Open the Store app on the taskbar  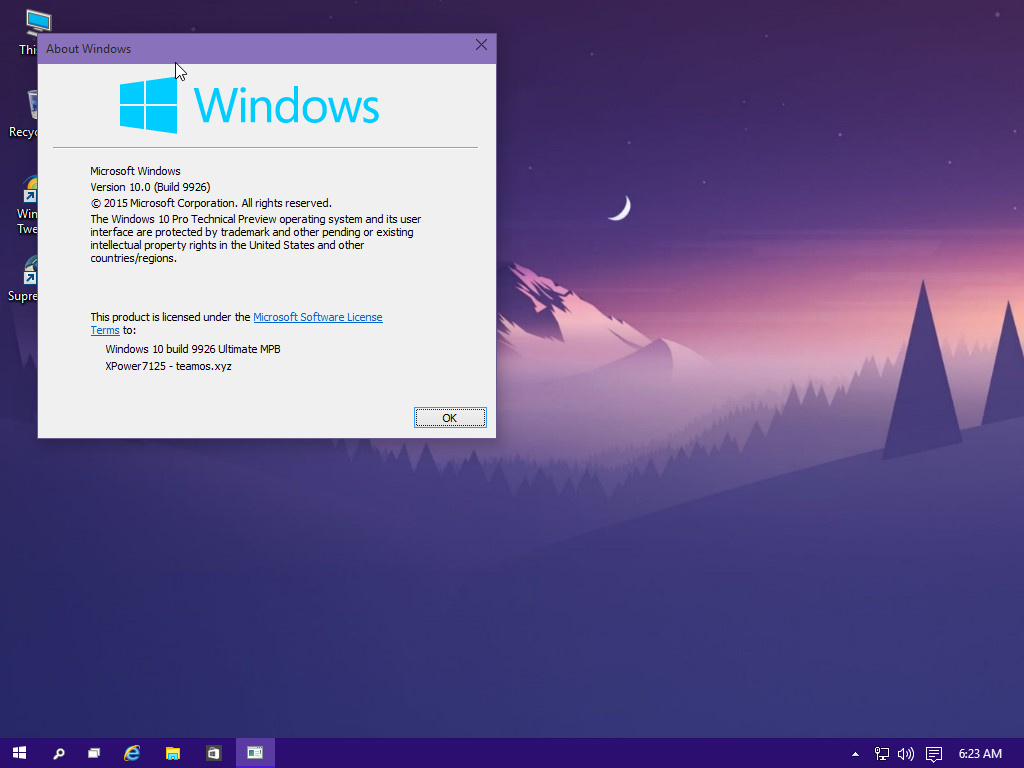[213, 753]
